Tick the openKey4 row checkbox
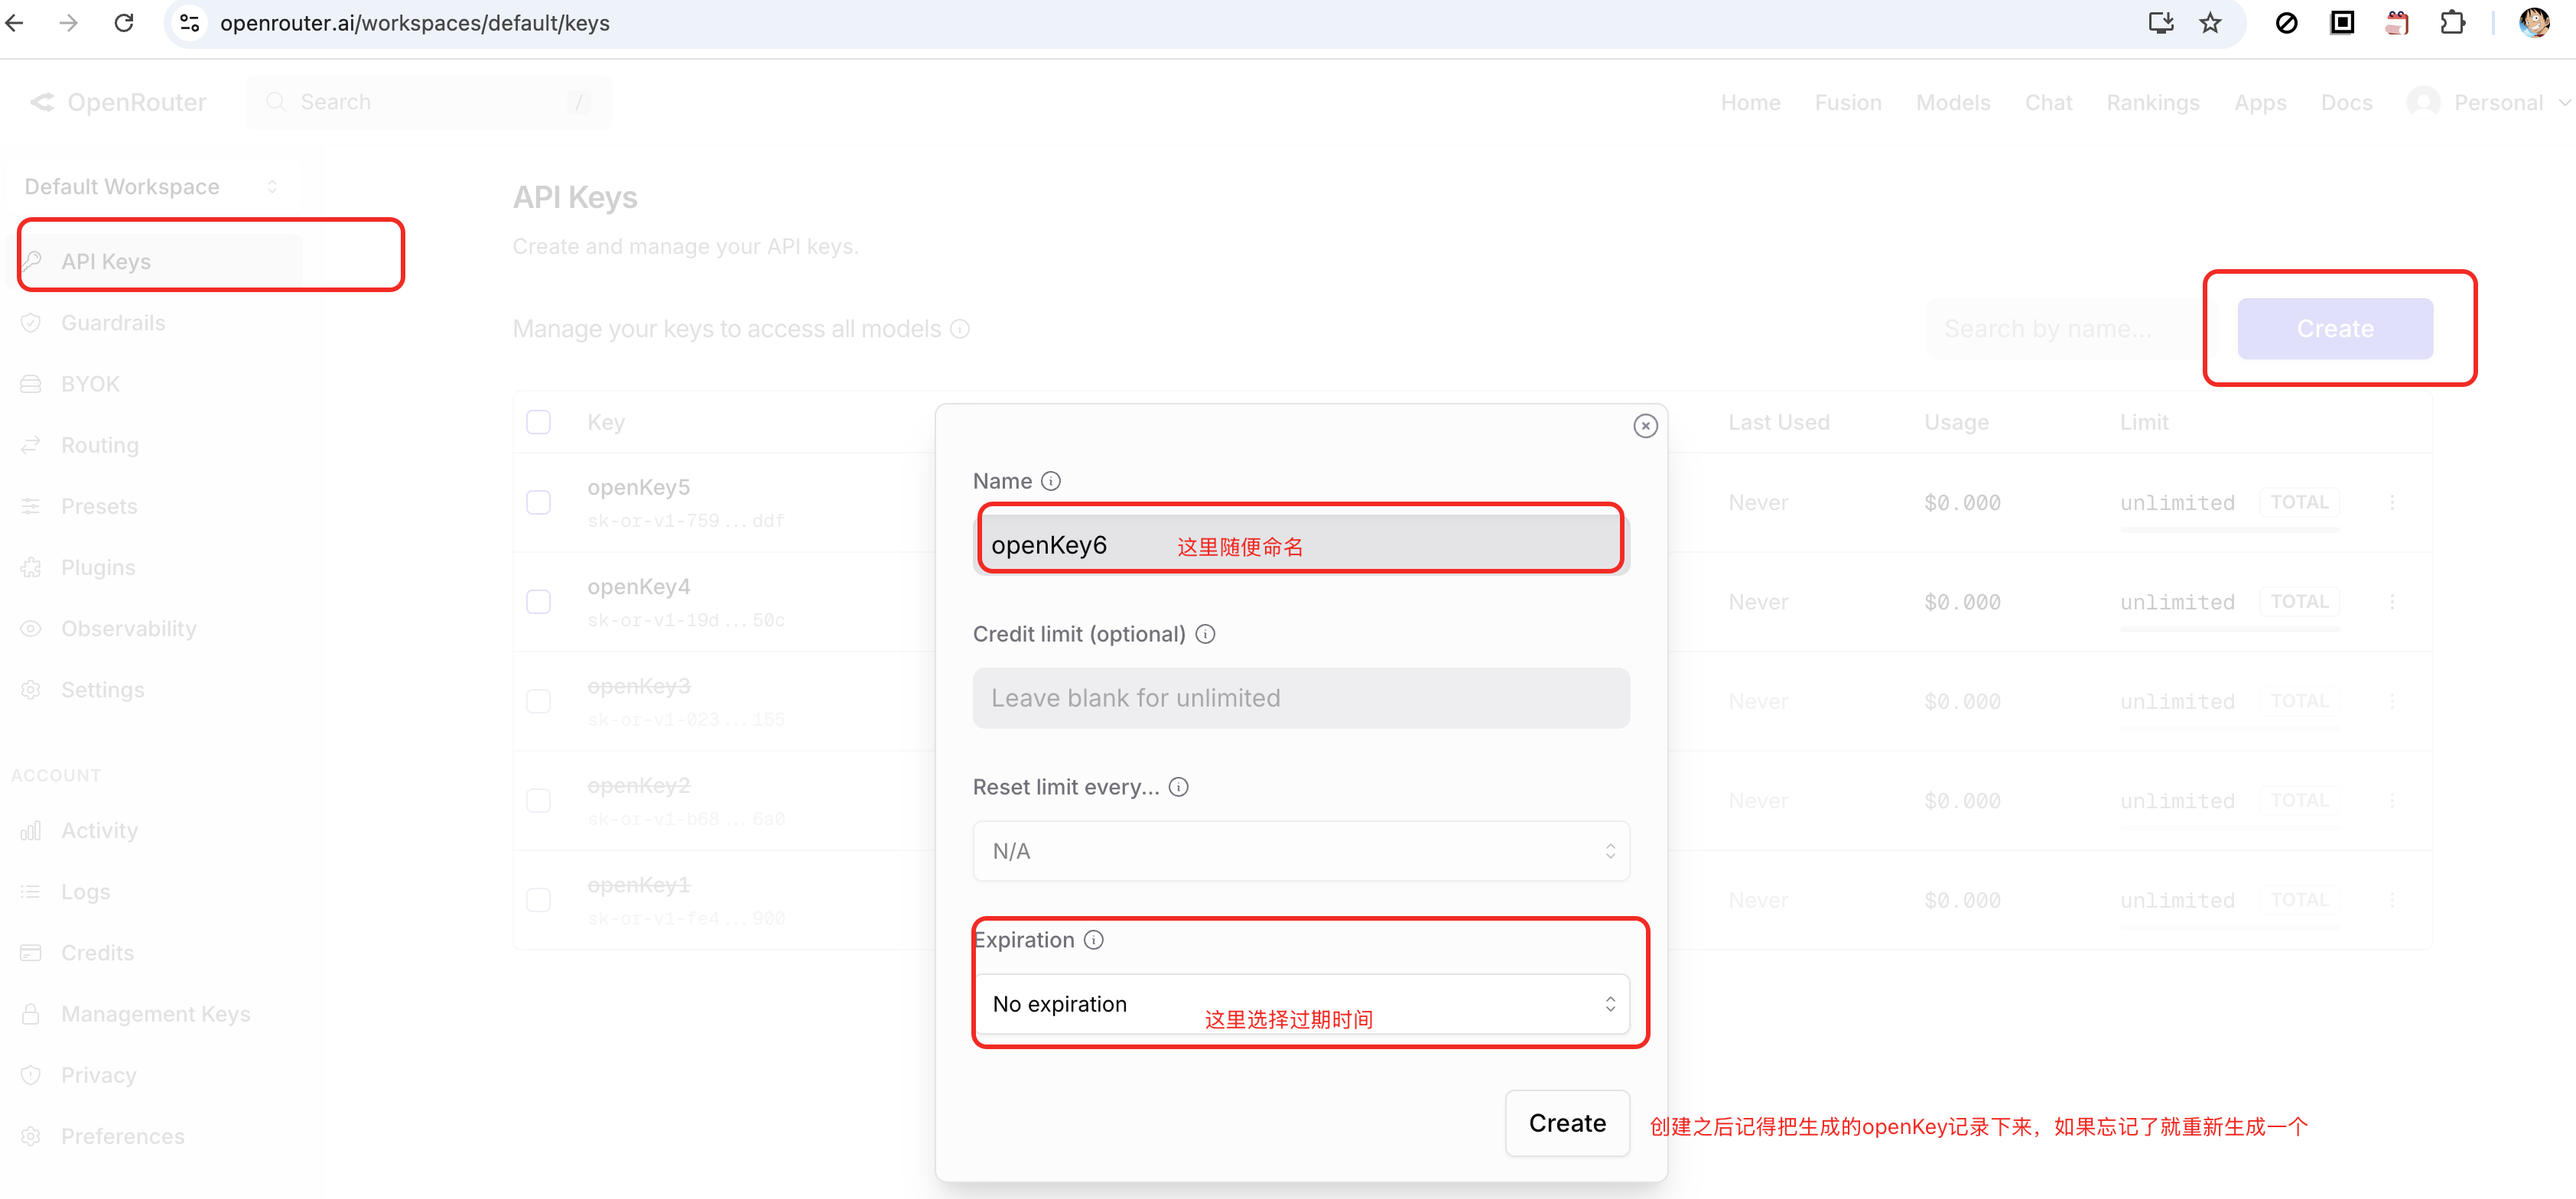The width and height of the screenshot is (2576, 1199). [x=538, y=602]
